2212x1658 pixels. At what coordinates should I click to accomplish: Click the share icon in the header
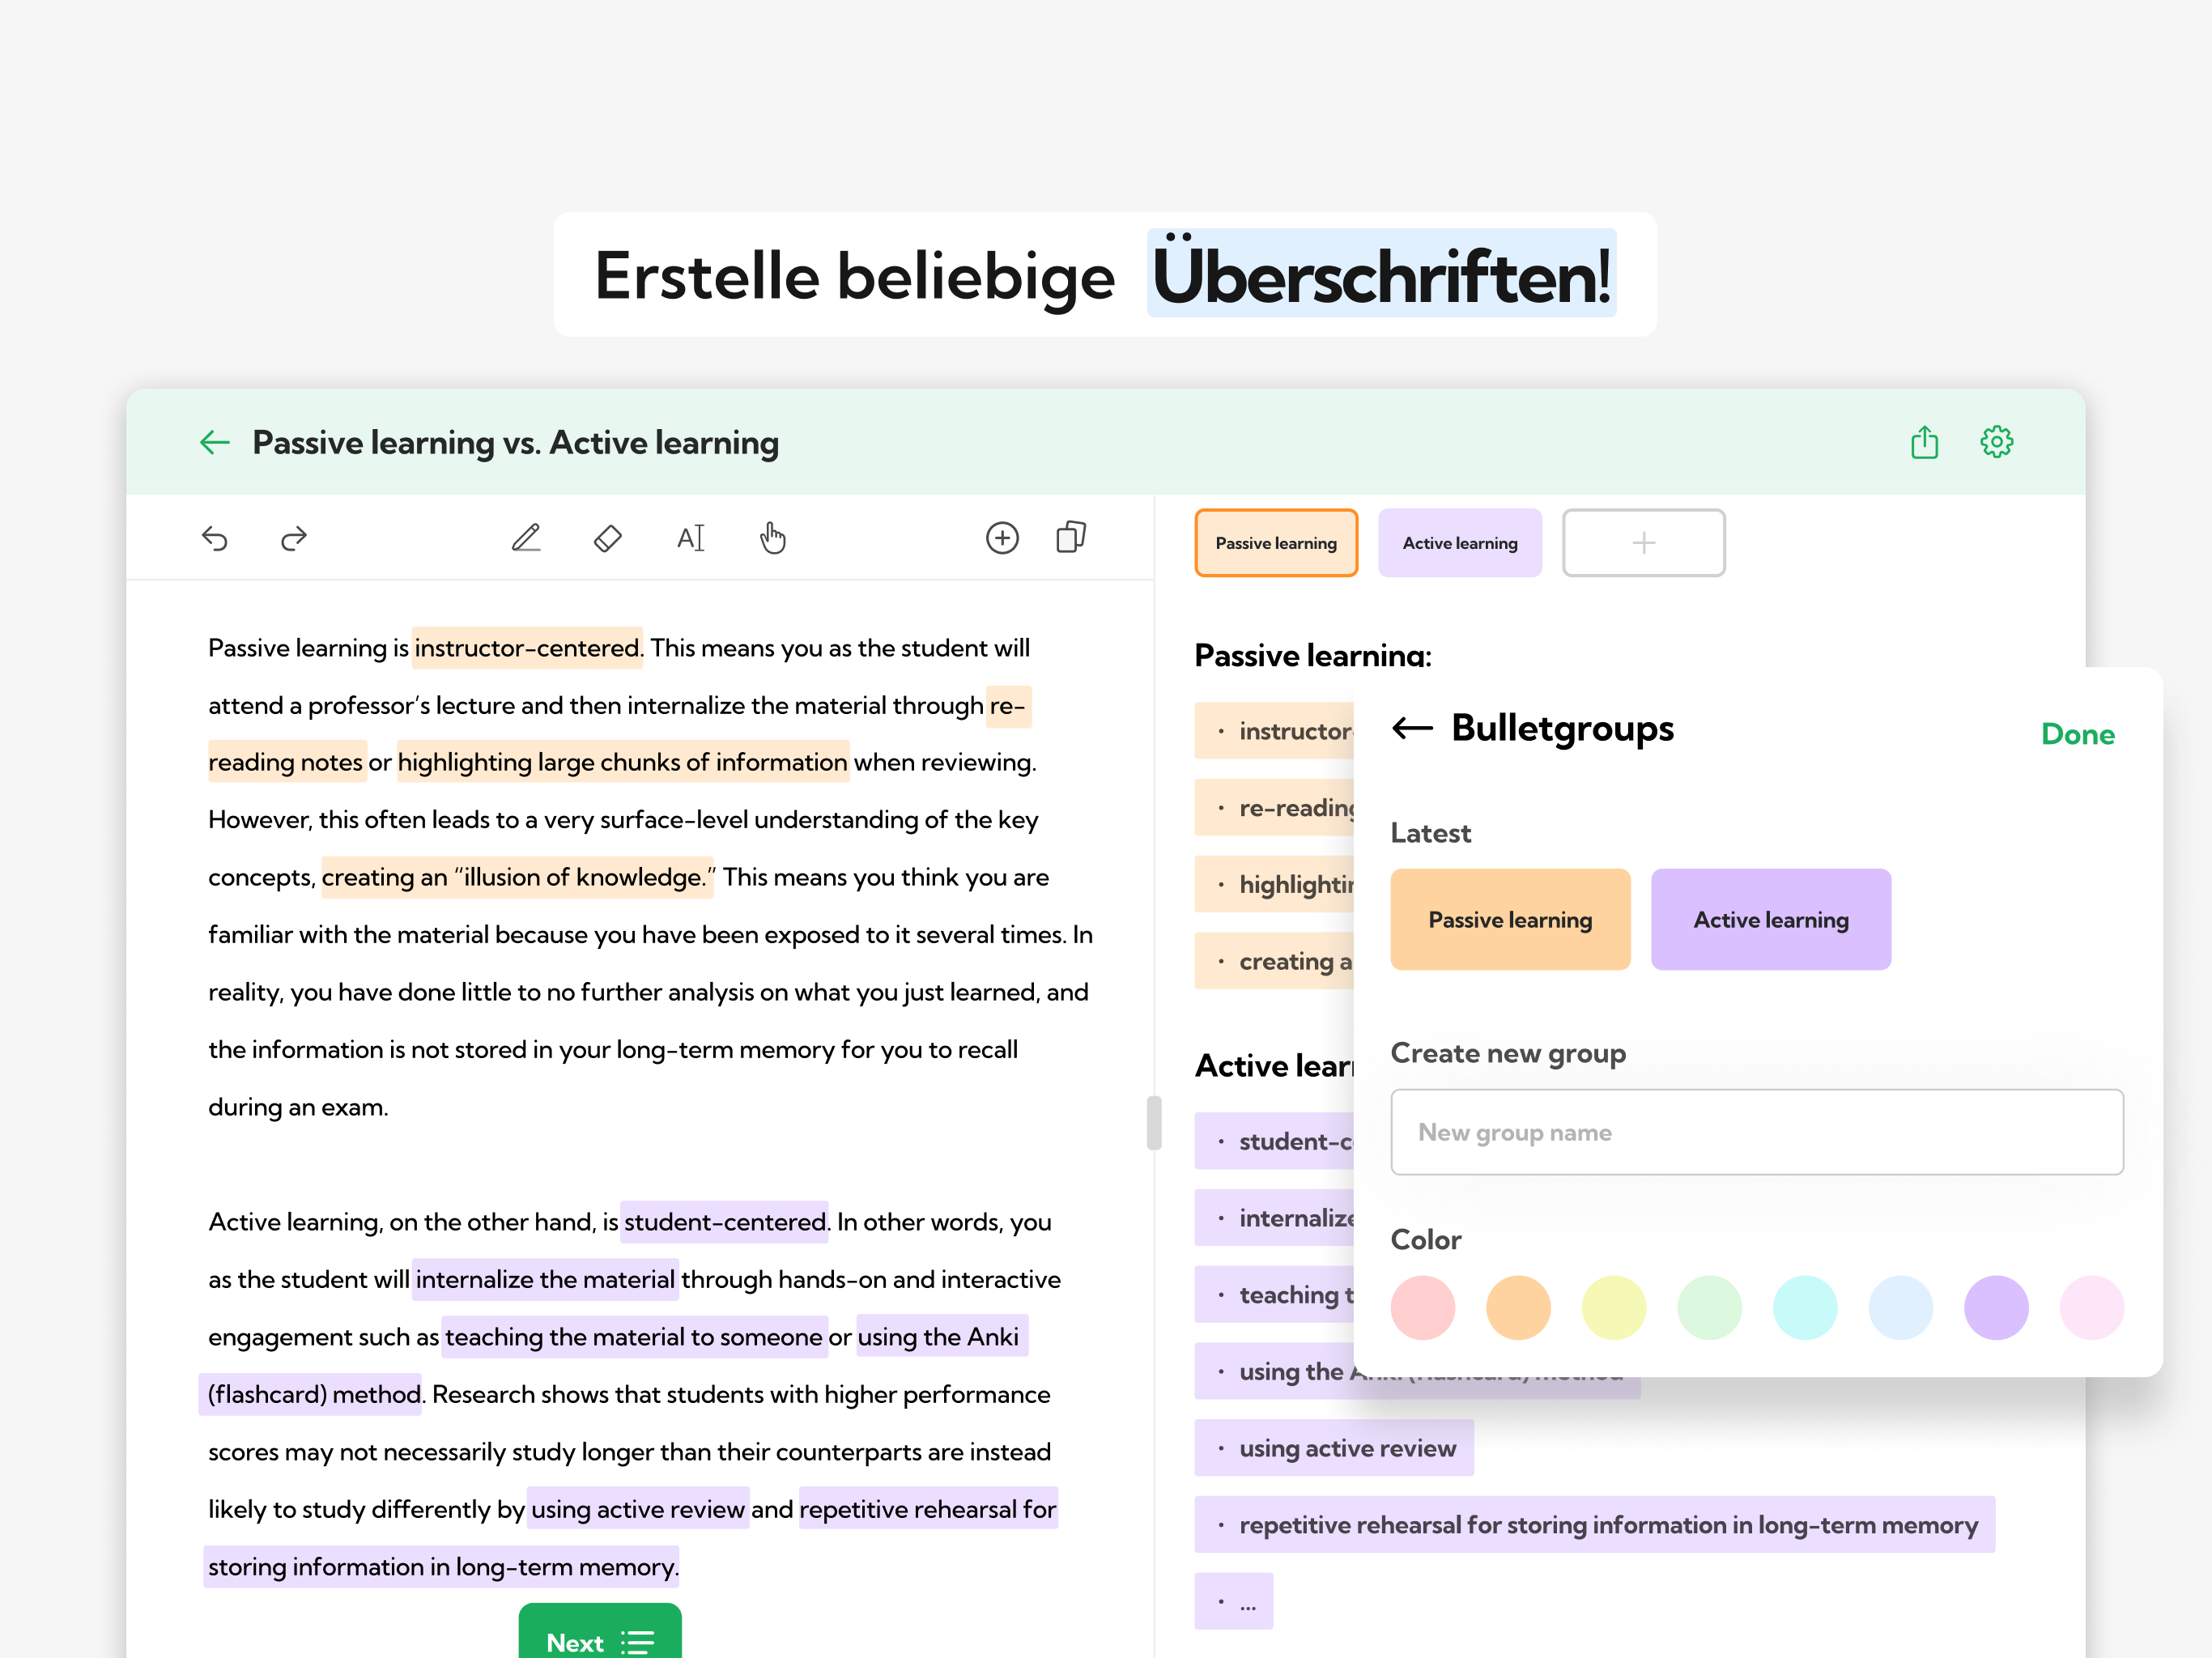coord(1924,441)
